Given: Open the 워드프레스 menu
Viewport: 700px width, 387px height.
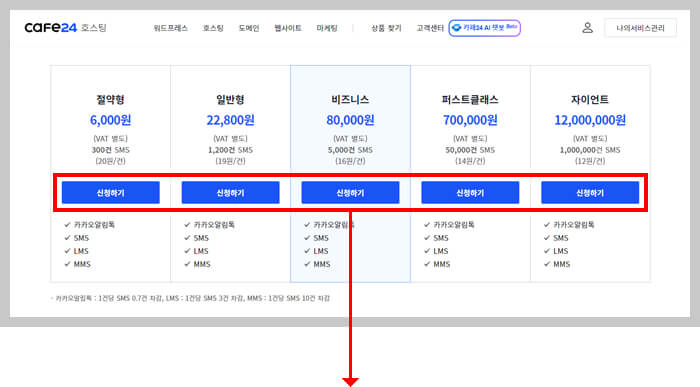Looking at the screenshot, I should coord(171,28).
